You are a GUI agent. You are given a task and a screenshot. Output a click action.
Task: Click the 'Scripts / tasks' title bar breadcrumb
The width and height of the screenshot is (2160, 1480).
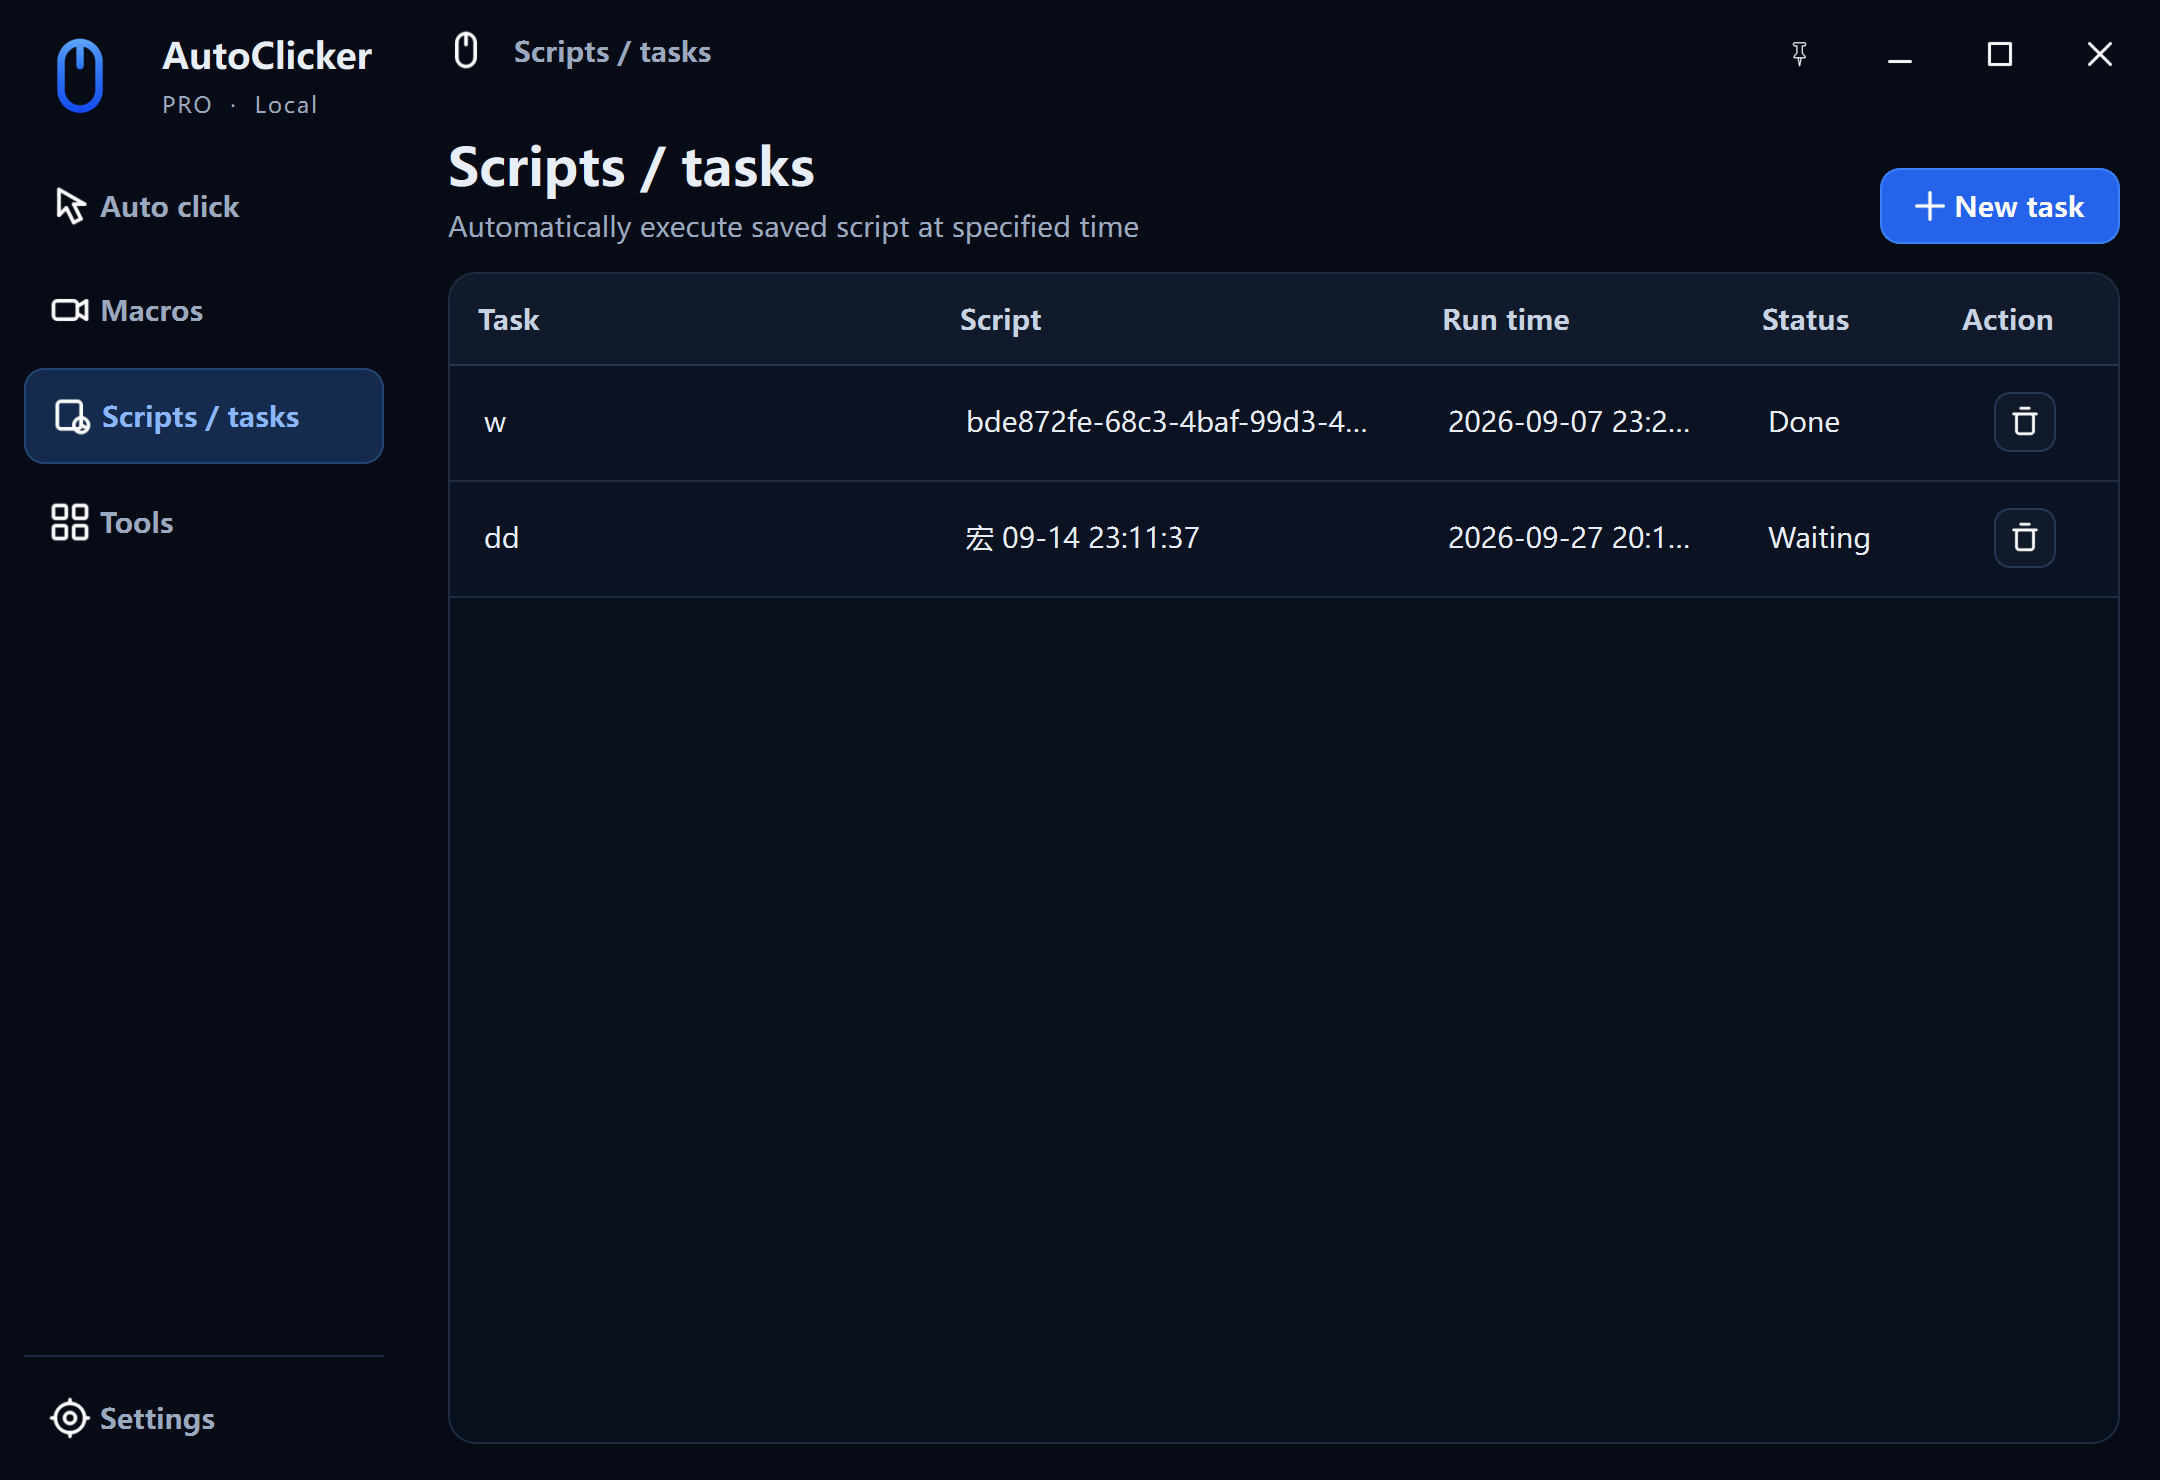[x=612, y=52]
